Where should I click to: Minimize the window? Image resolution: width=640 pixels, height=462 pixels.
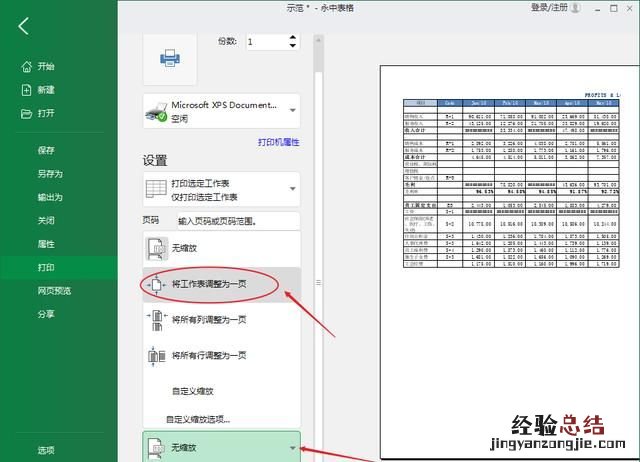pyautogui.click(x=598, y=9)
